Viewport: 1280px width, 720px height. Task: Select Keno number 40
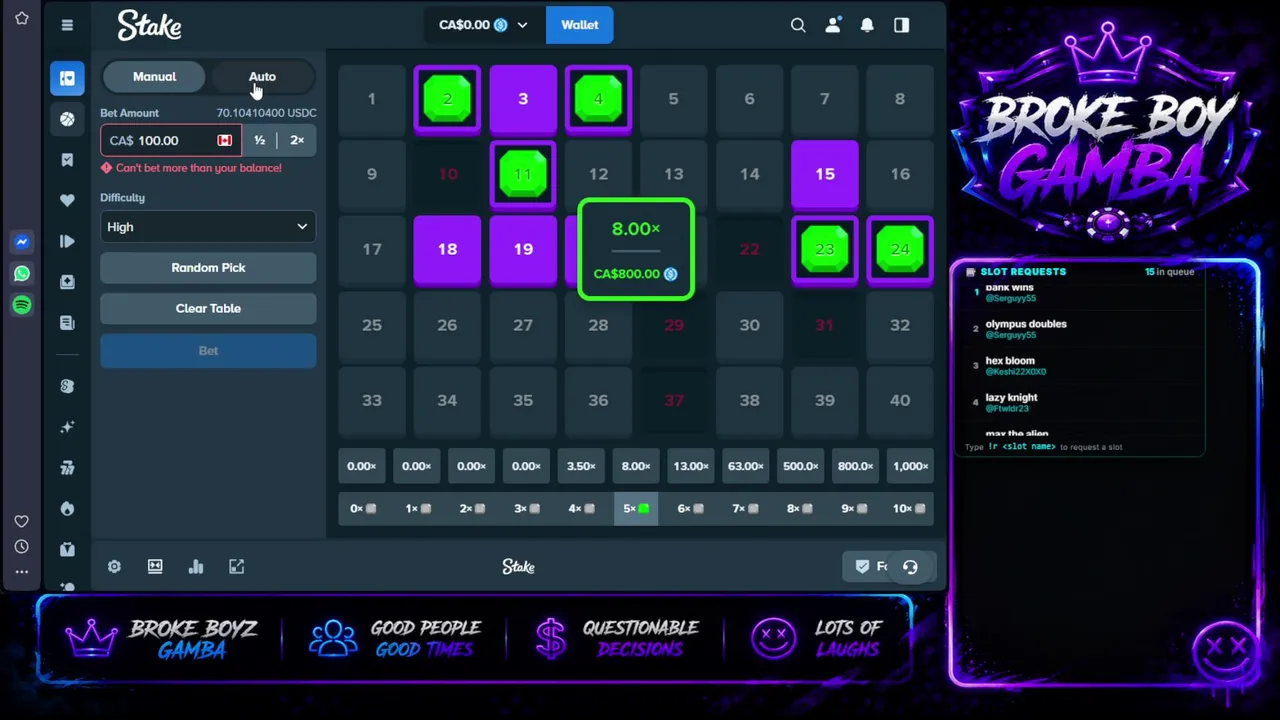pos(900,400)
